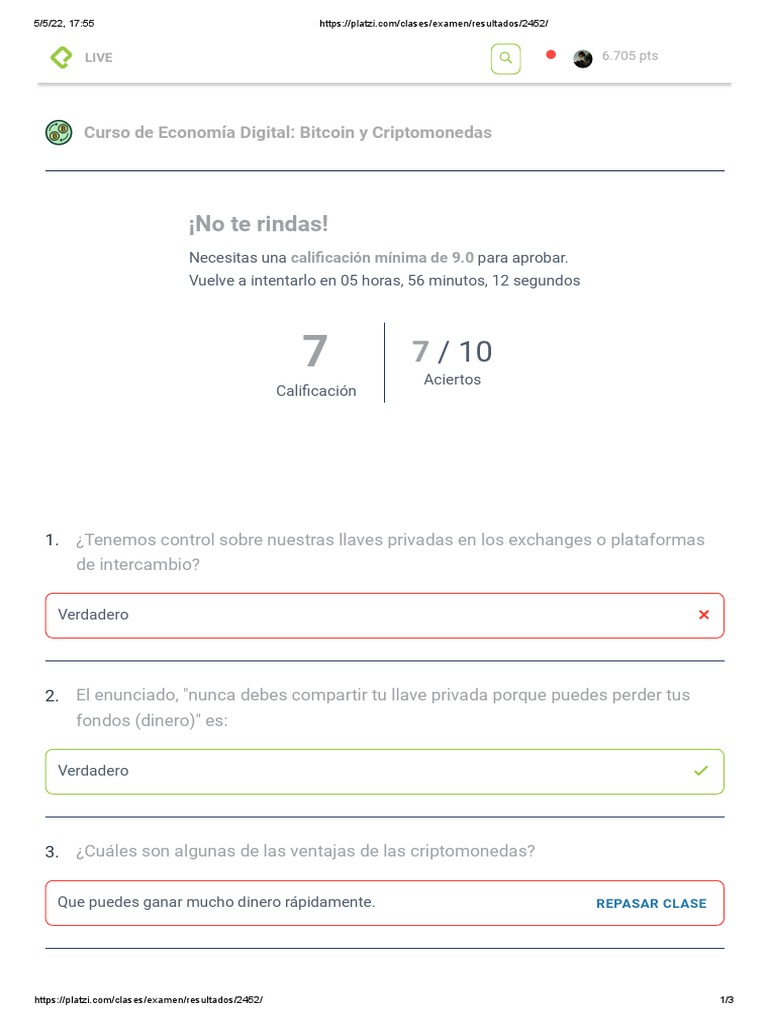The image size is (768, 1024).
Task: Click question 3 text about ventajas
Action: pyautogui.click(x=305, y=851)
